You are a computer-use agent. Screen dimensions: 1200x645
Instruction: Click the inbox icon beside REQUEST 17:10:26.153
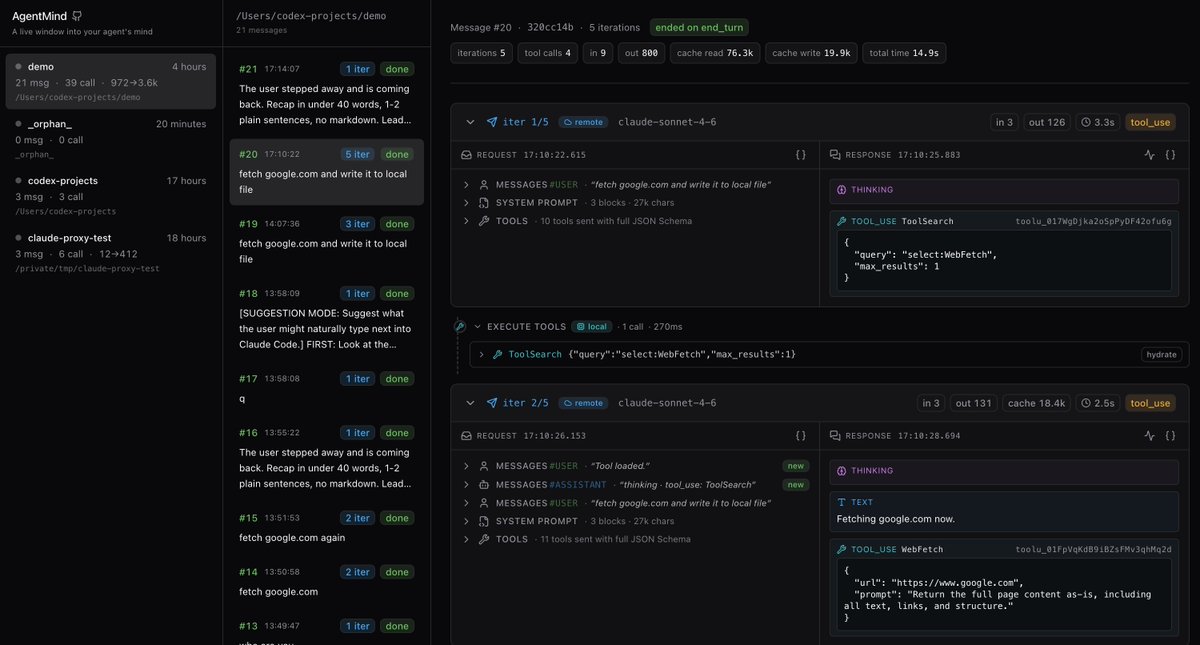coord(466,436)
